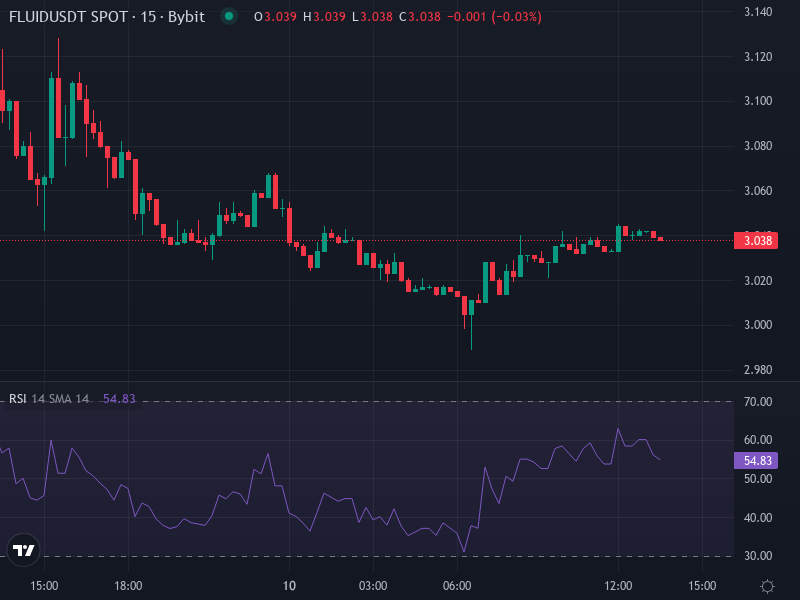Click the 06:00 label on the time axis
The image size is (800, 600).
pyautogui.click(x=459, y=584)
